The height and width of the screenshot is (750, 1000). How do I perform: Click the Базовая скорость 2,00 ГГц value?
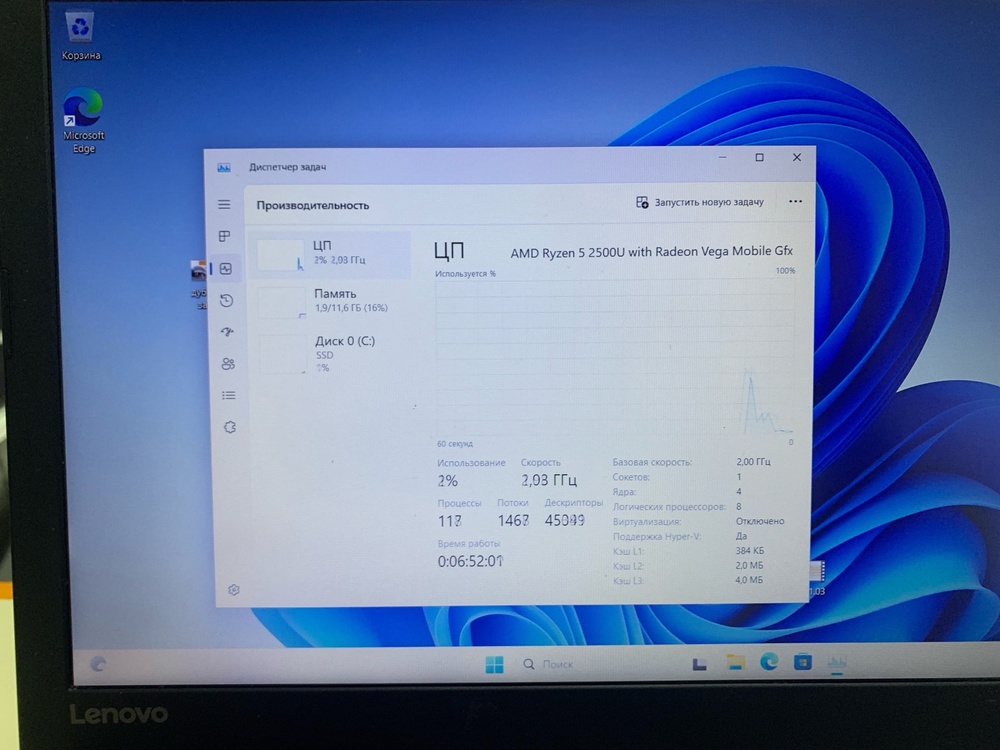point(753,462)
